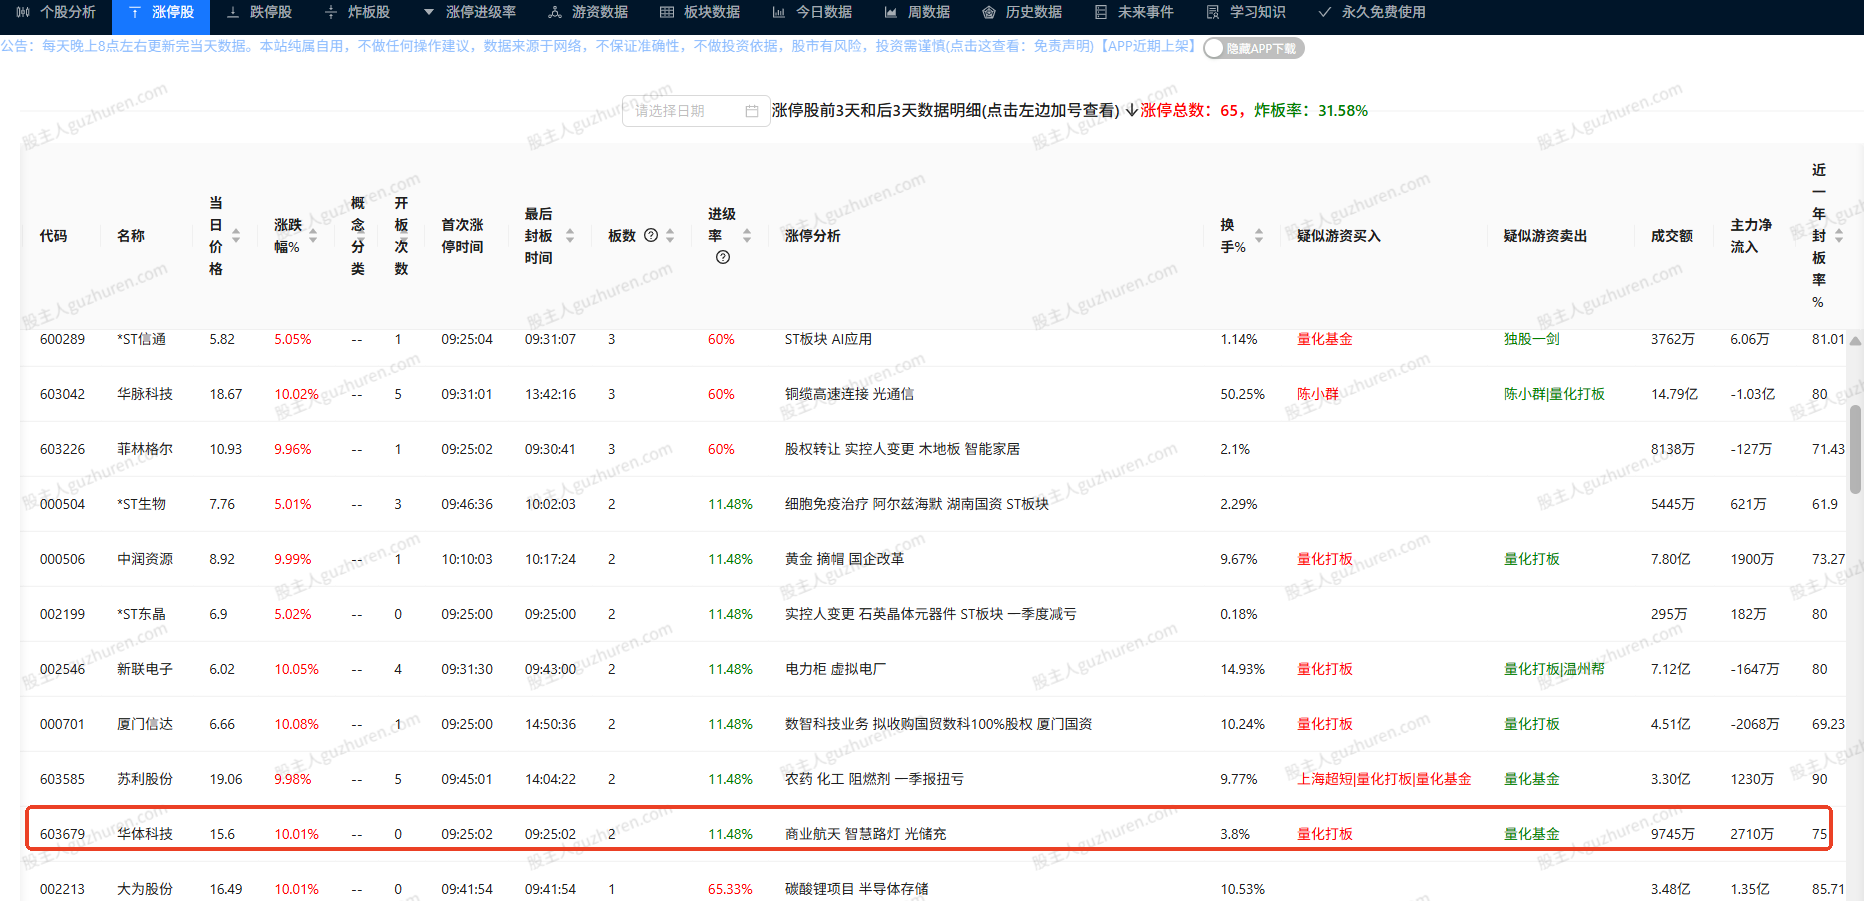1864x901 pixels.
Task: Click stock name *ST东晶
Action: click(141, 614)
